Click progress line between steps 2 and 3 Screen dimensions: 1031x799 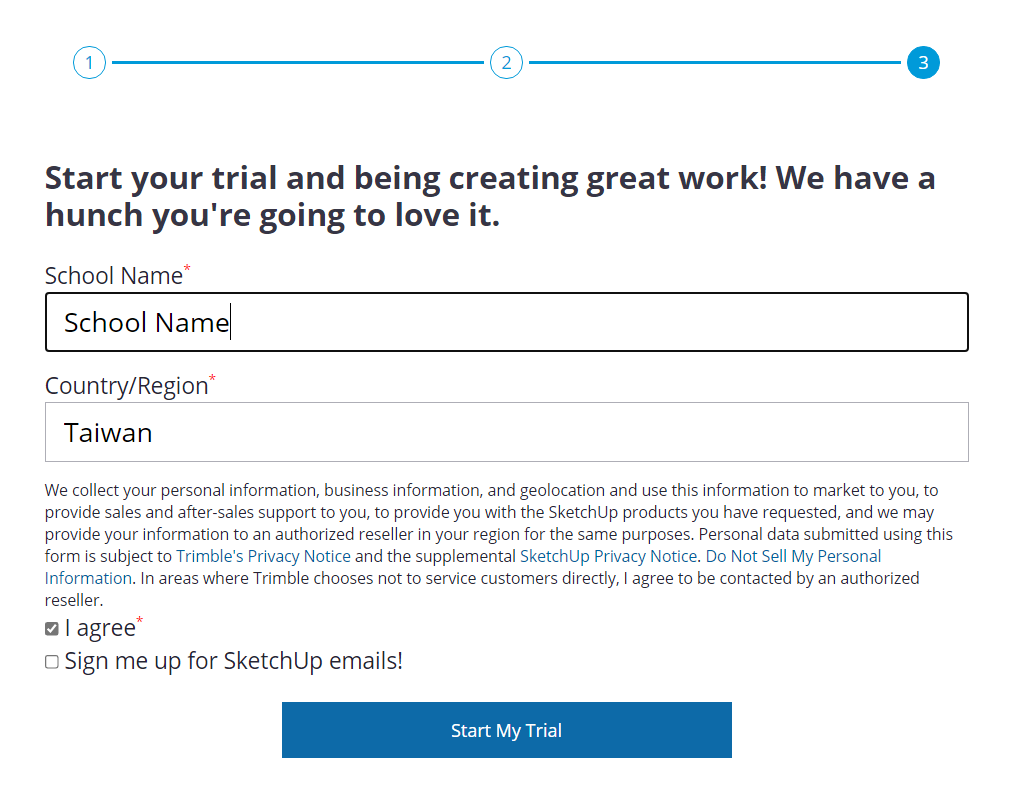click(715, 62)
